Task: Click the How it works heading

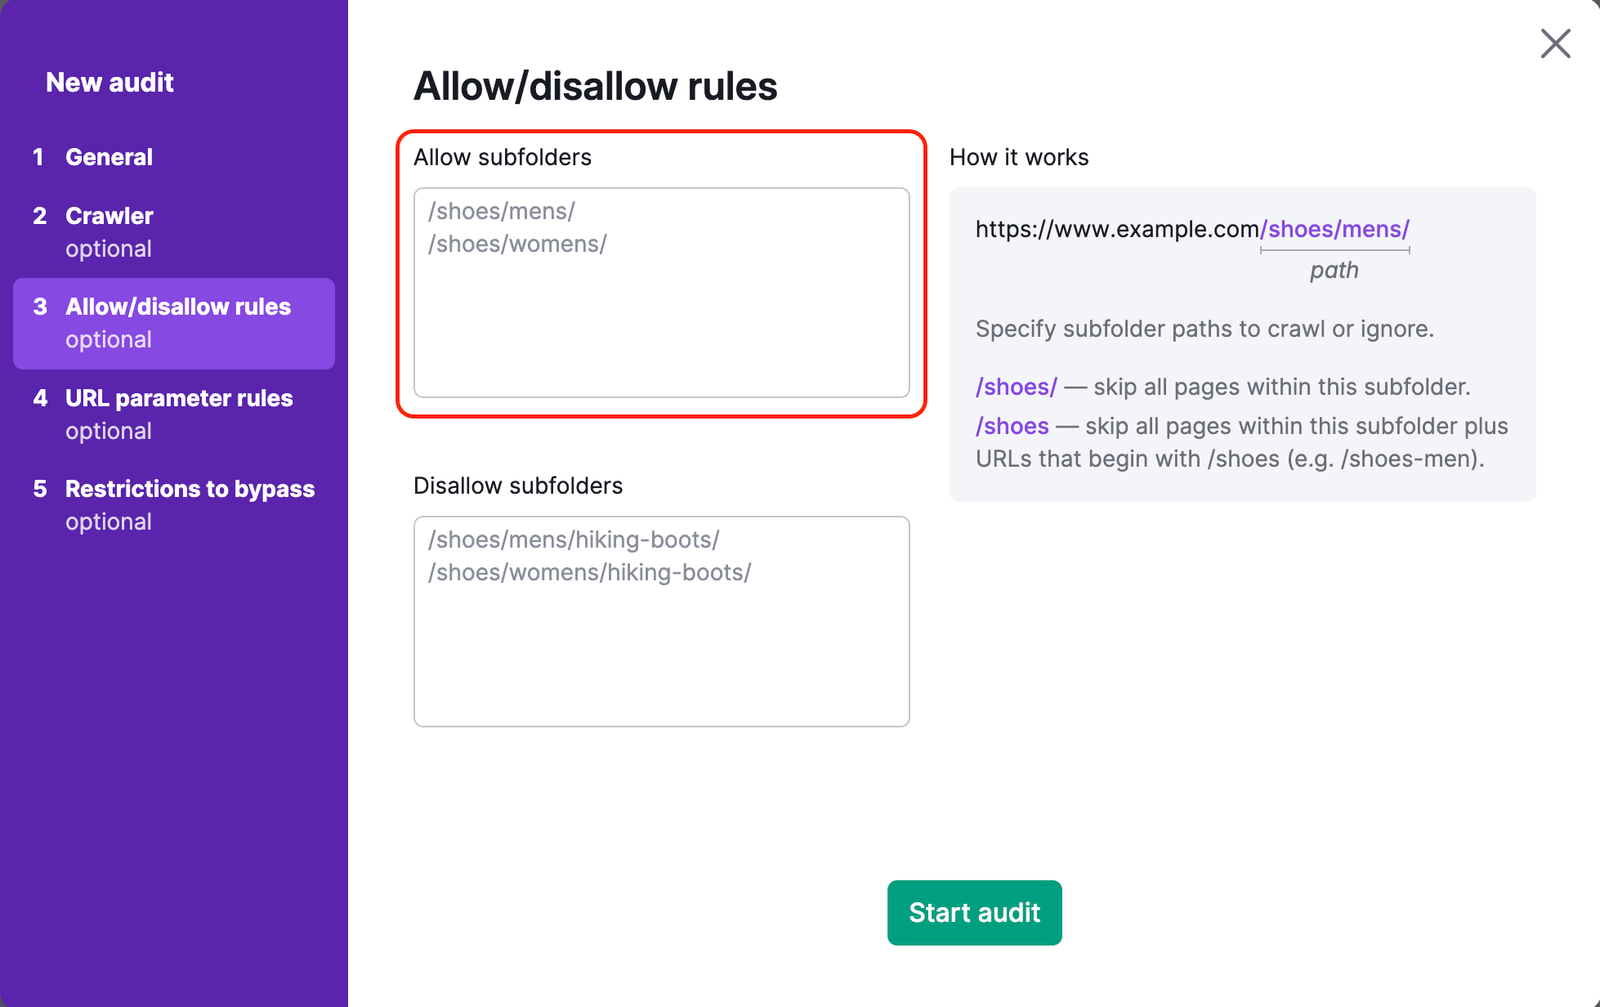Action: coord(1019,157)
